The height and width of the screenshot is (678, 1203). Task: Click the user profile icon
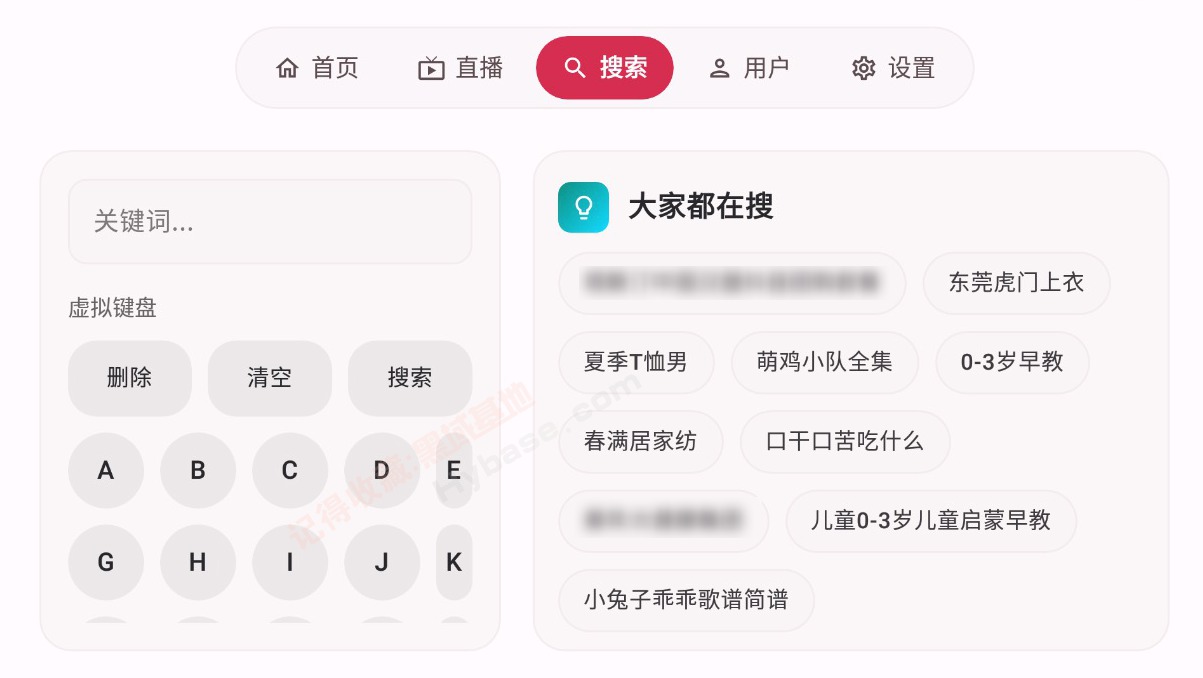[x=719, y=68]
